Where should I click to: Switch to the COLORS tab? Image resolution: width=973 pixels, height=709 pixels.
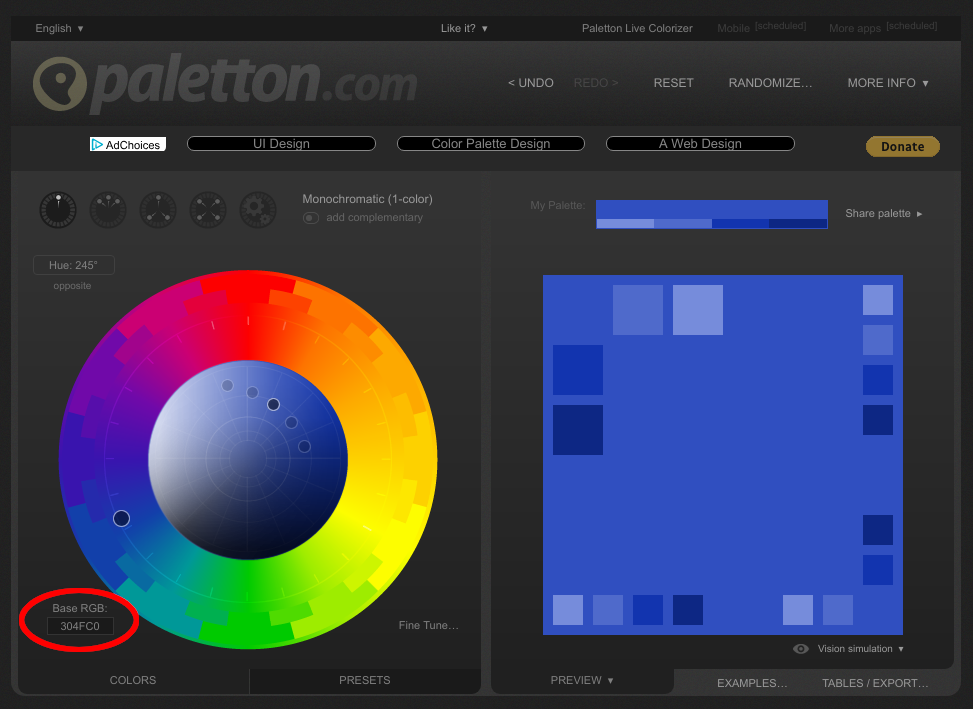(x=133, y=680)
